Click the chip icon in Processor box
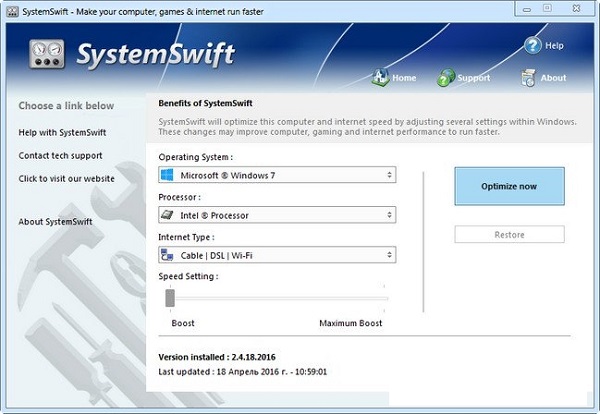 point(167,215)
